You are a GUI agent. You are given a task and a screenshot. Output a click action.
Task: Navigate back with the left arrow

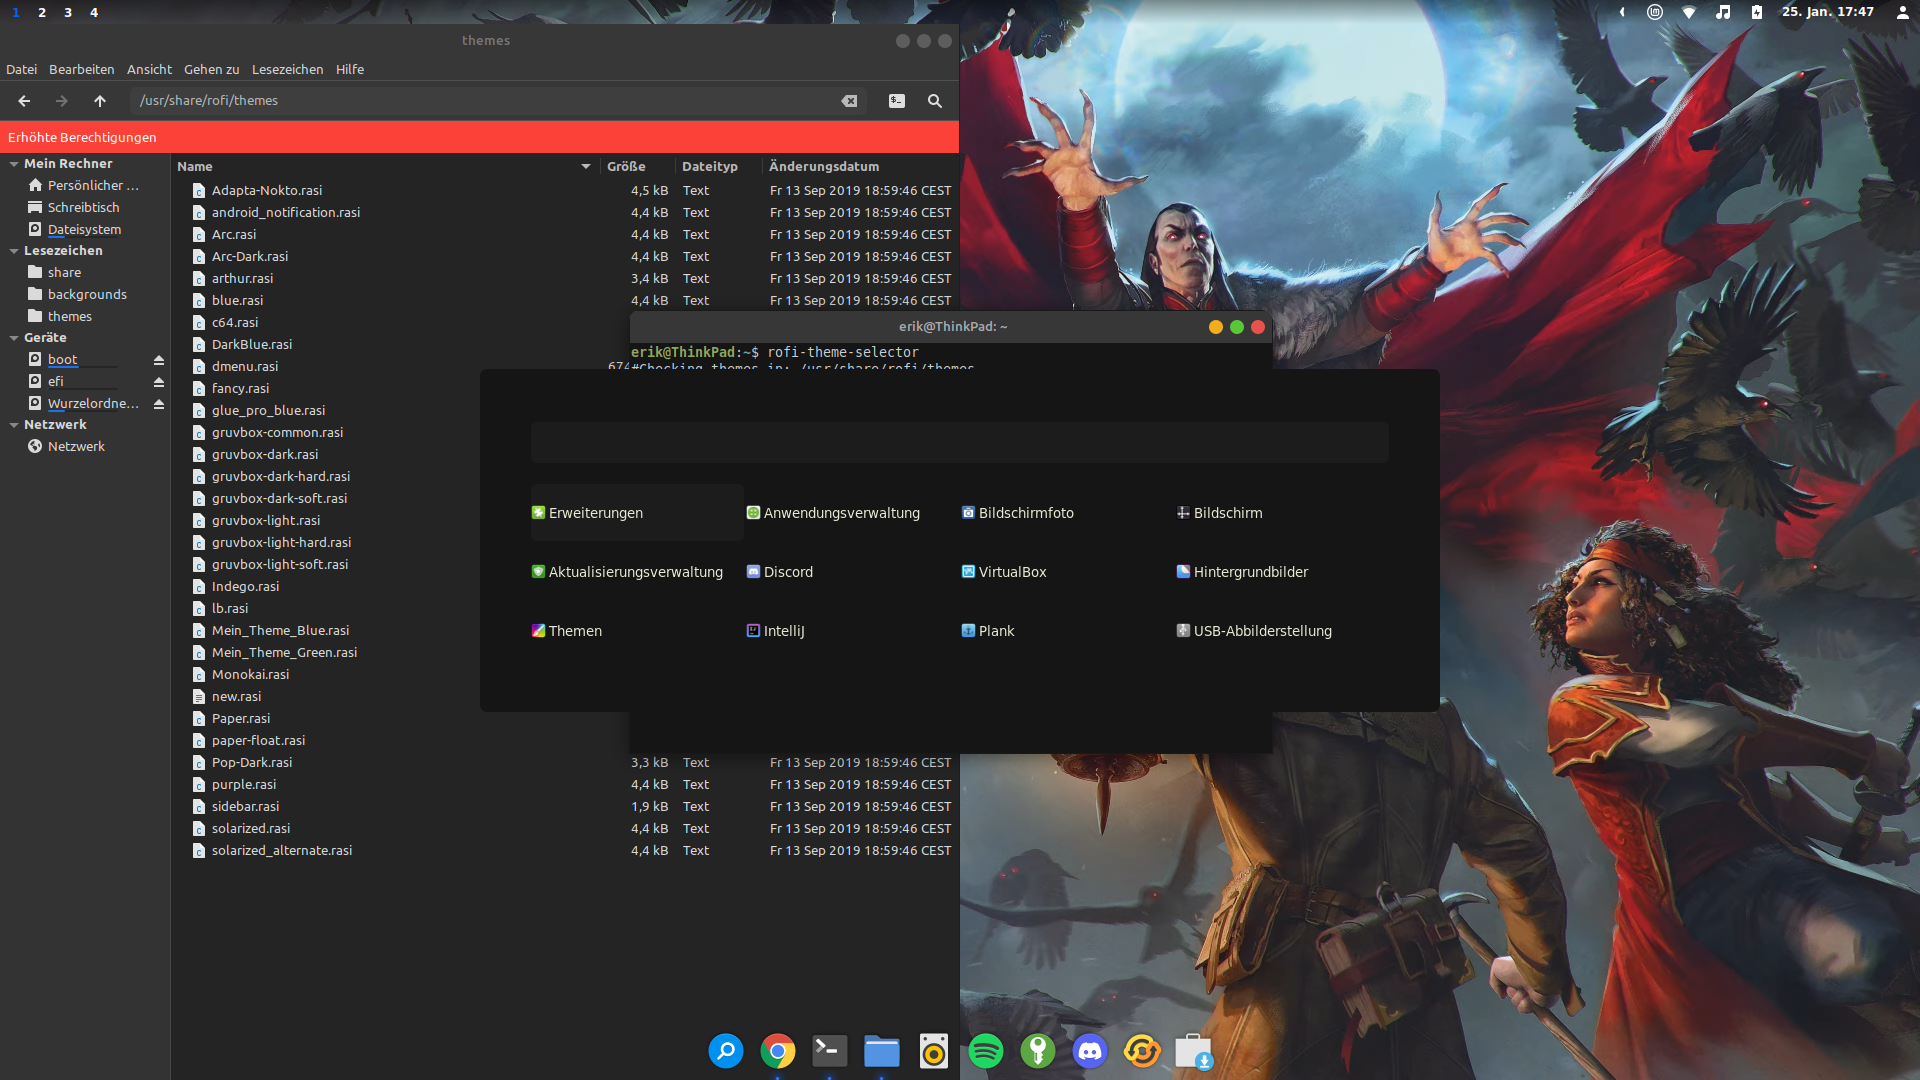coord(23,101)
